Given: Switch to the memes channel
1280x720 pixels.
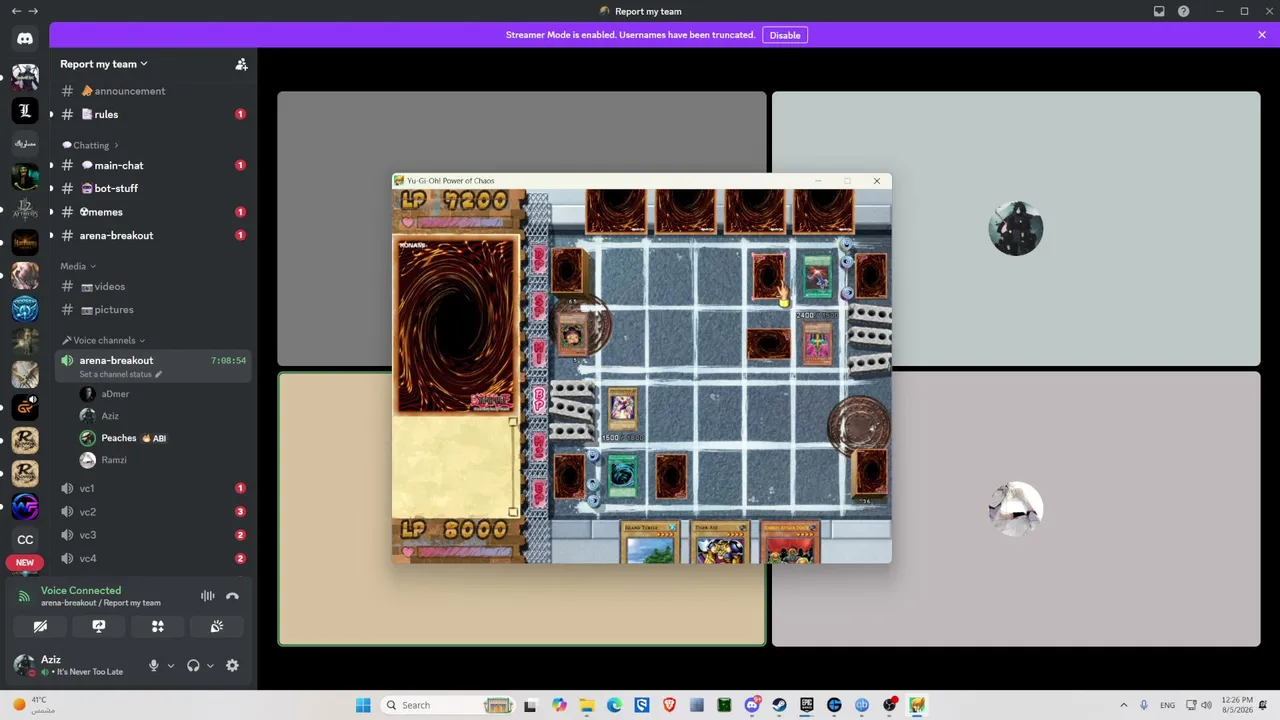Looking at the screenshot, I should [x=153, y=212].
